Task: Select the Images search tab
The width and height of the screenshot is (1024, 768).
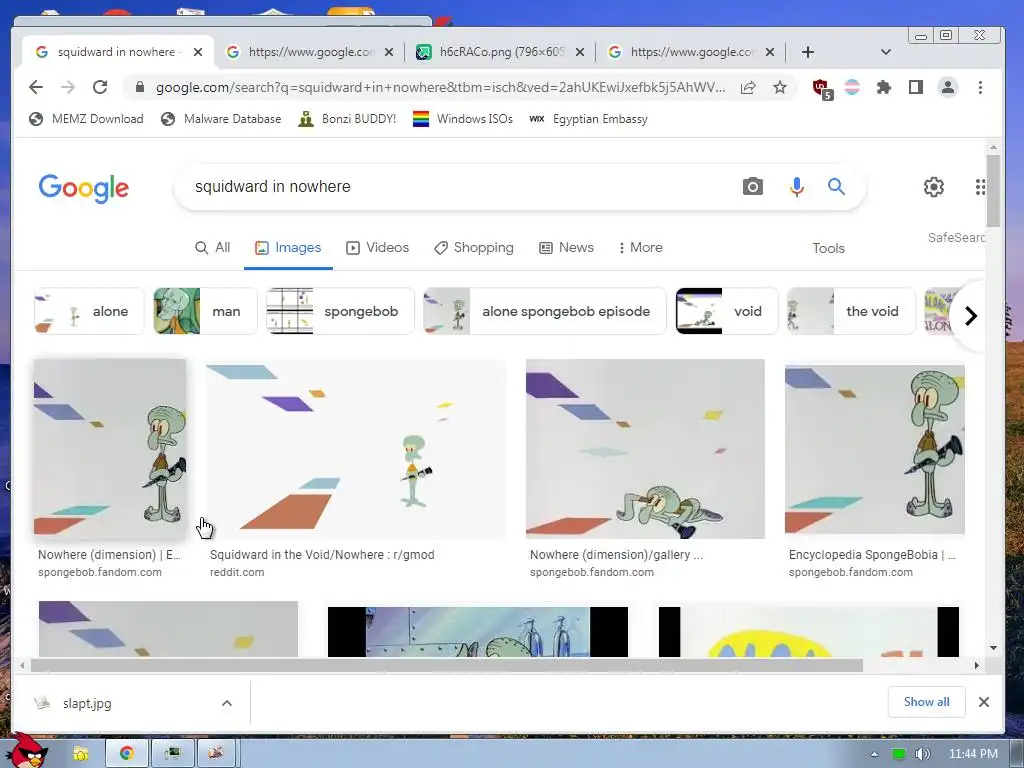Action: click(x=288, y=248)
